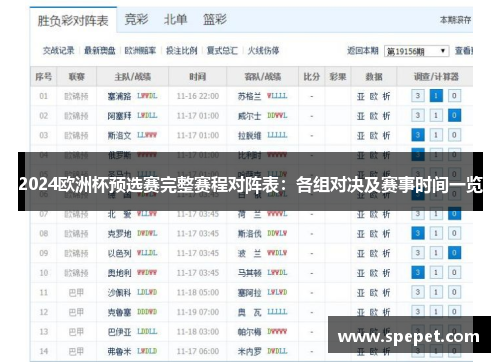Toggle pick 0 for row 02 阿塞拜
Image resolution: width=500 pixels, height=362 pixels.
click(x=454, y=116)
